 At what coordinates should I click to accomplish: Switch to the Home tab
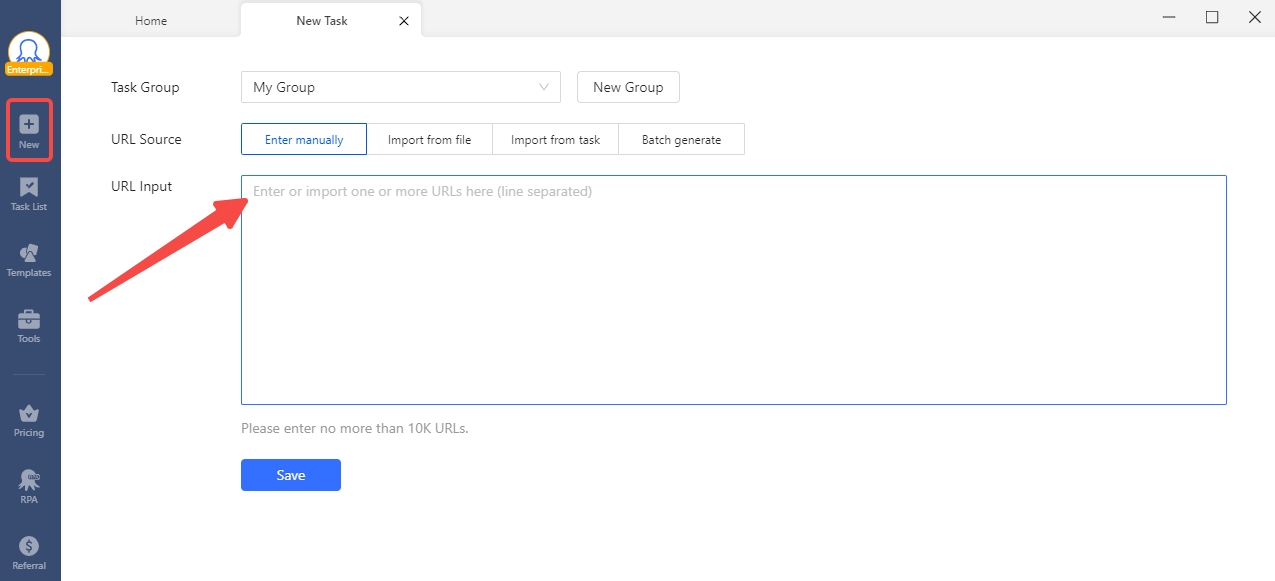(x=151, y=21)
